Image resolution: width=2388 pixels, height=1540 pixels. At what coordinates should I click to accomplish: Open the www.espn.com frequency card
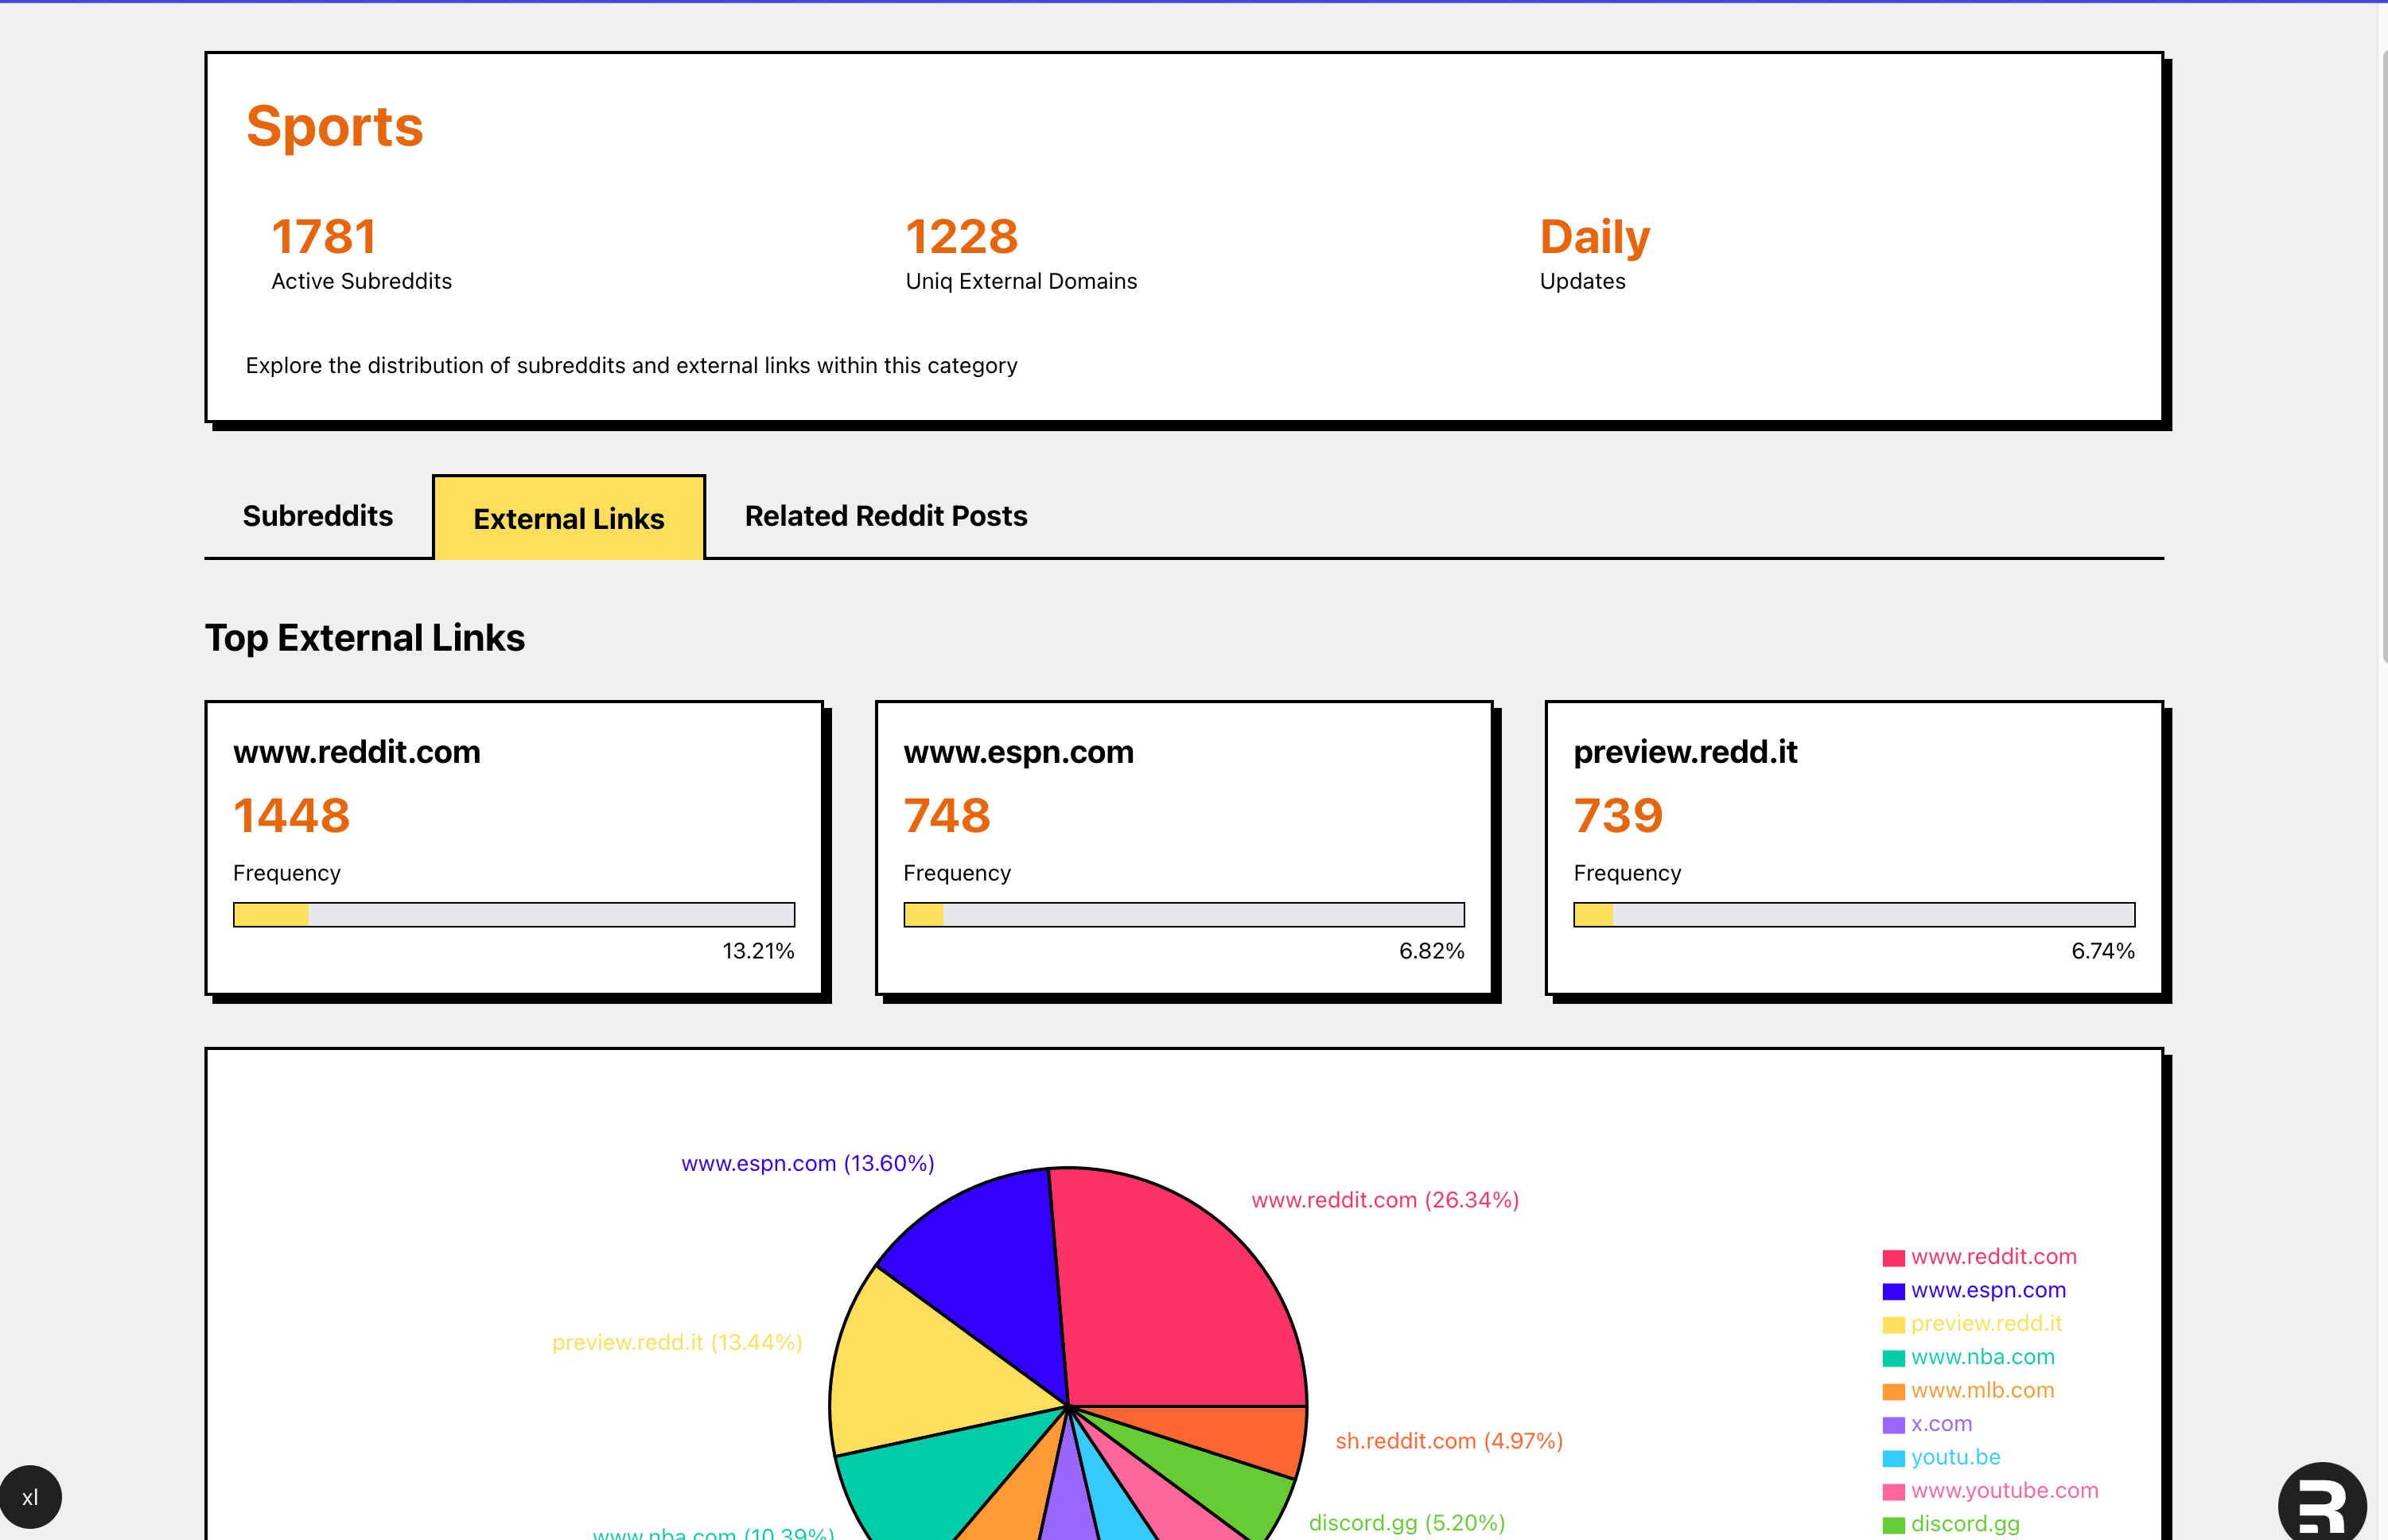tap(1183, 848)
